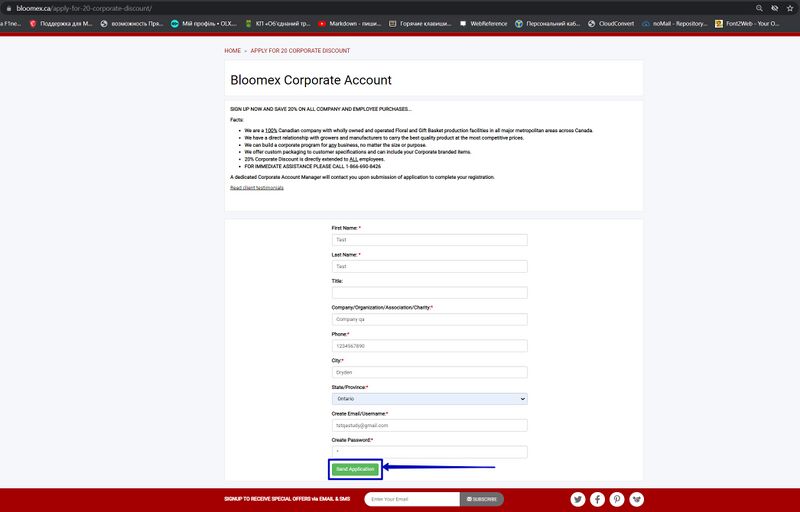Click the Enter Your Email footer field
The width and height of the screenshot is (800, 512).
click(x=412, y=499)
